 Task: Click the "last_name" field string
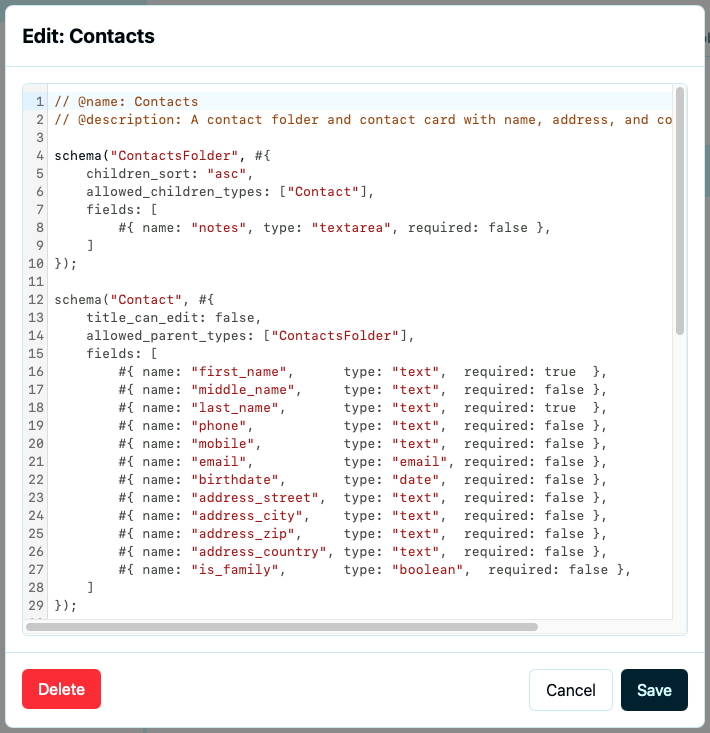235,408
